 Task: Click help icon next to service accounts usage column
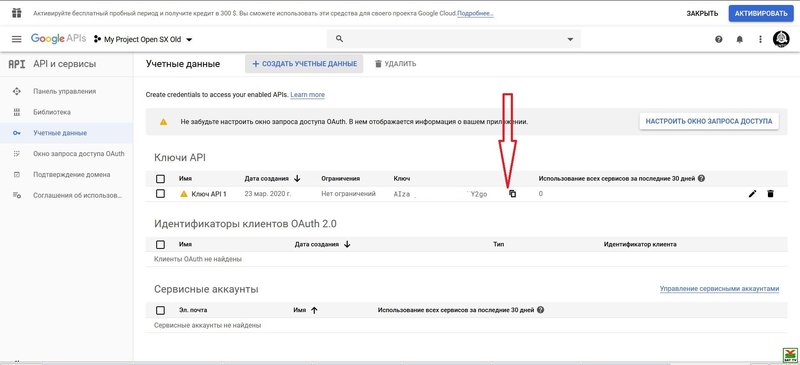[x=540, y=310]
